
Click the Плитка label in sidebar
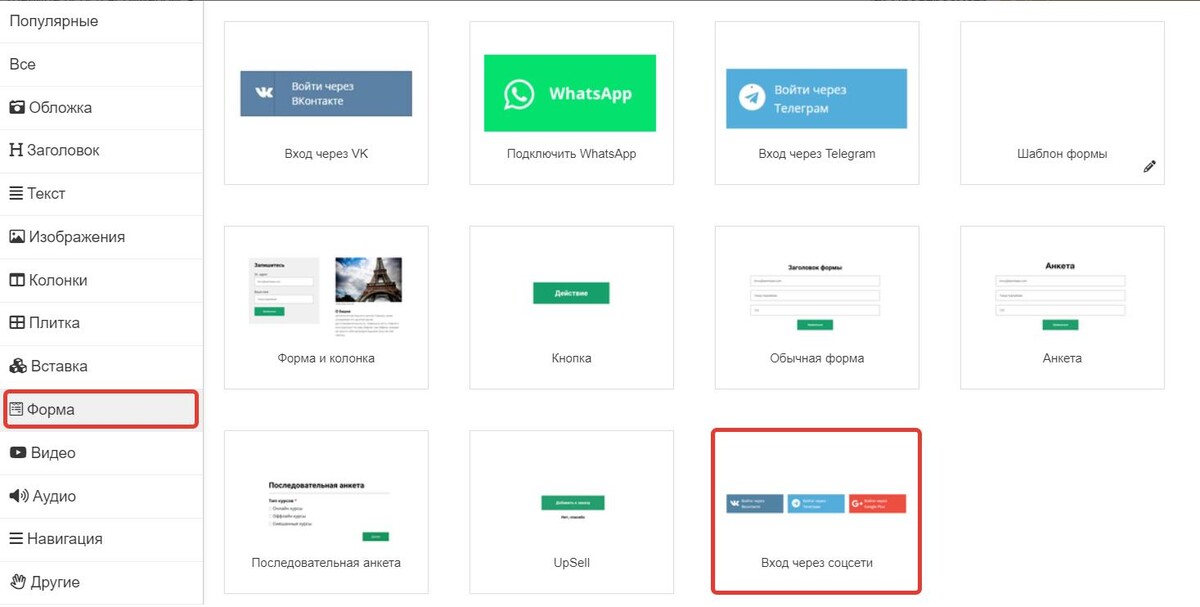click(x=54, y=323)
